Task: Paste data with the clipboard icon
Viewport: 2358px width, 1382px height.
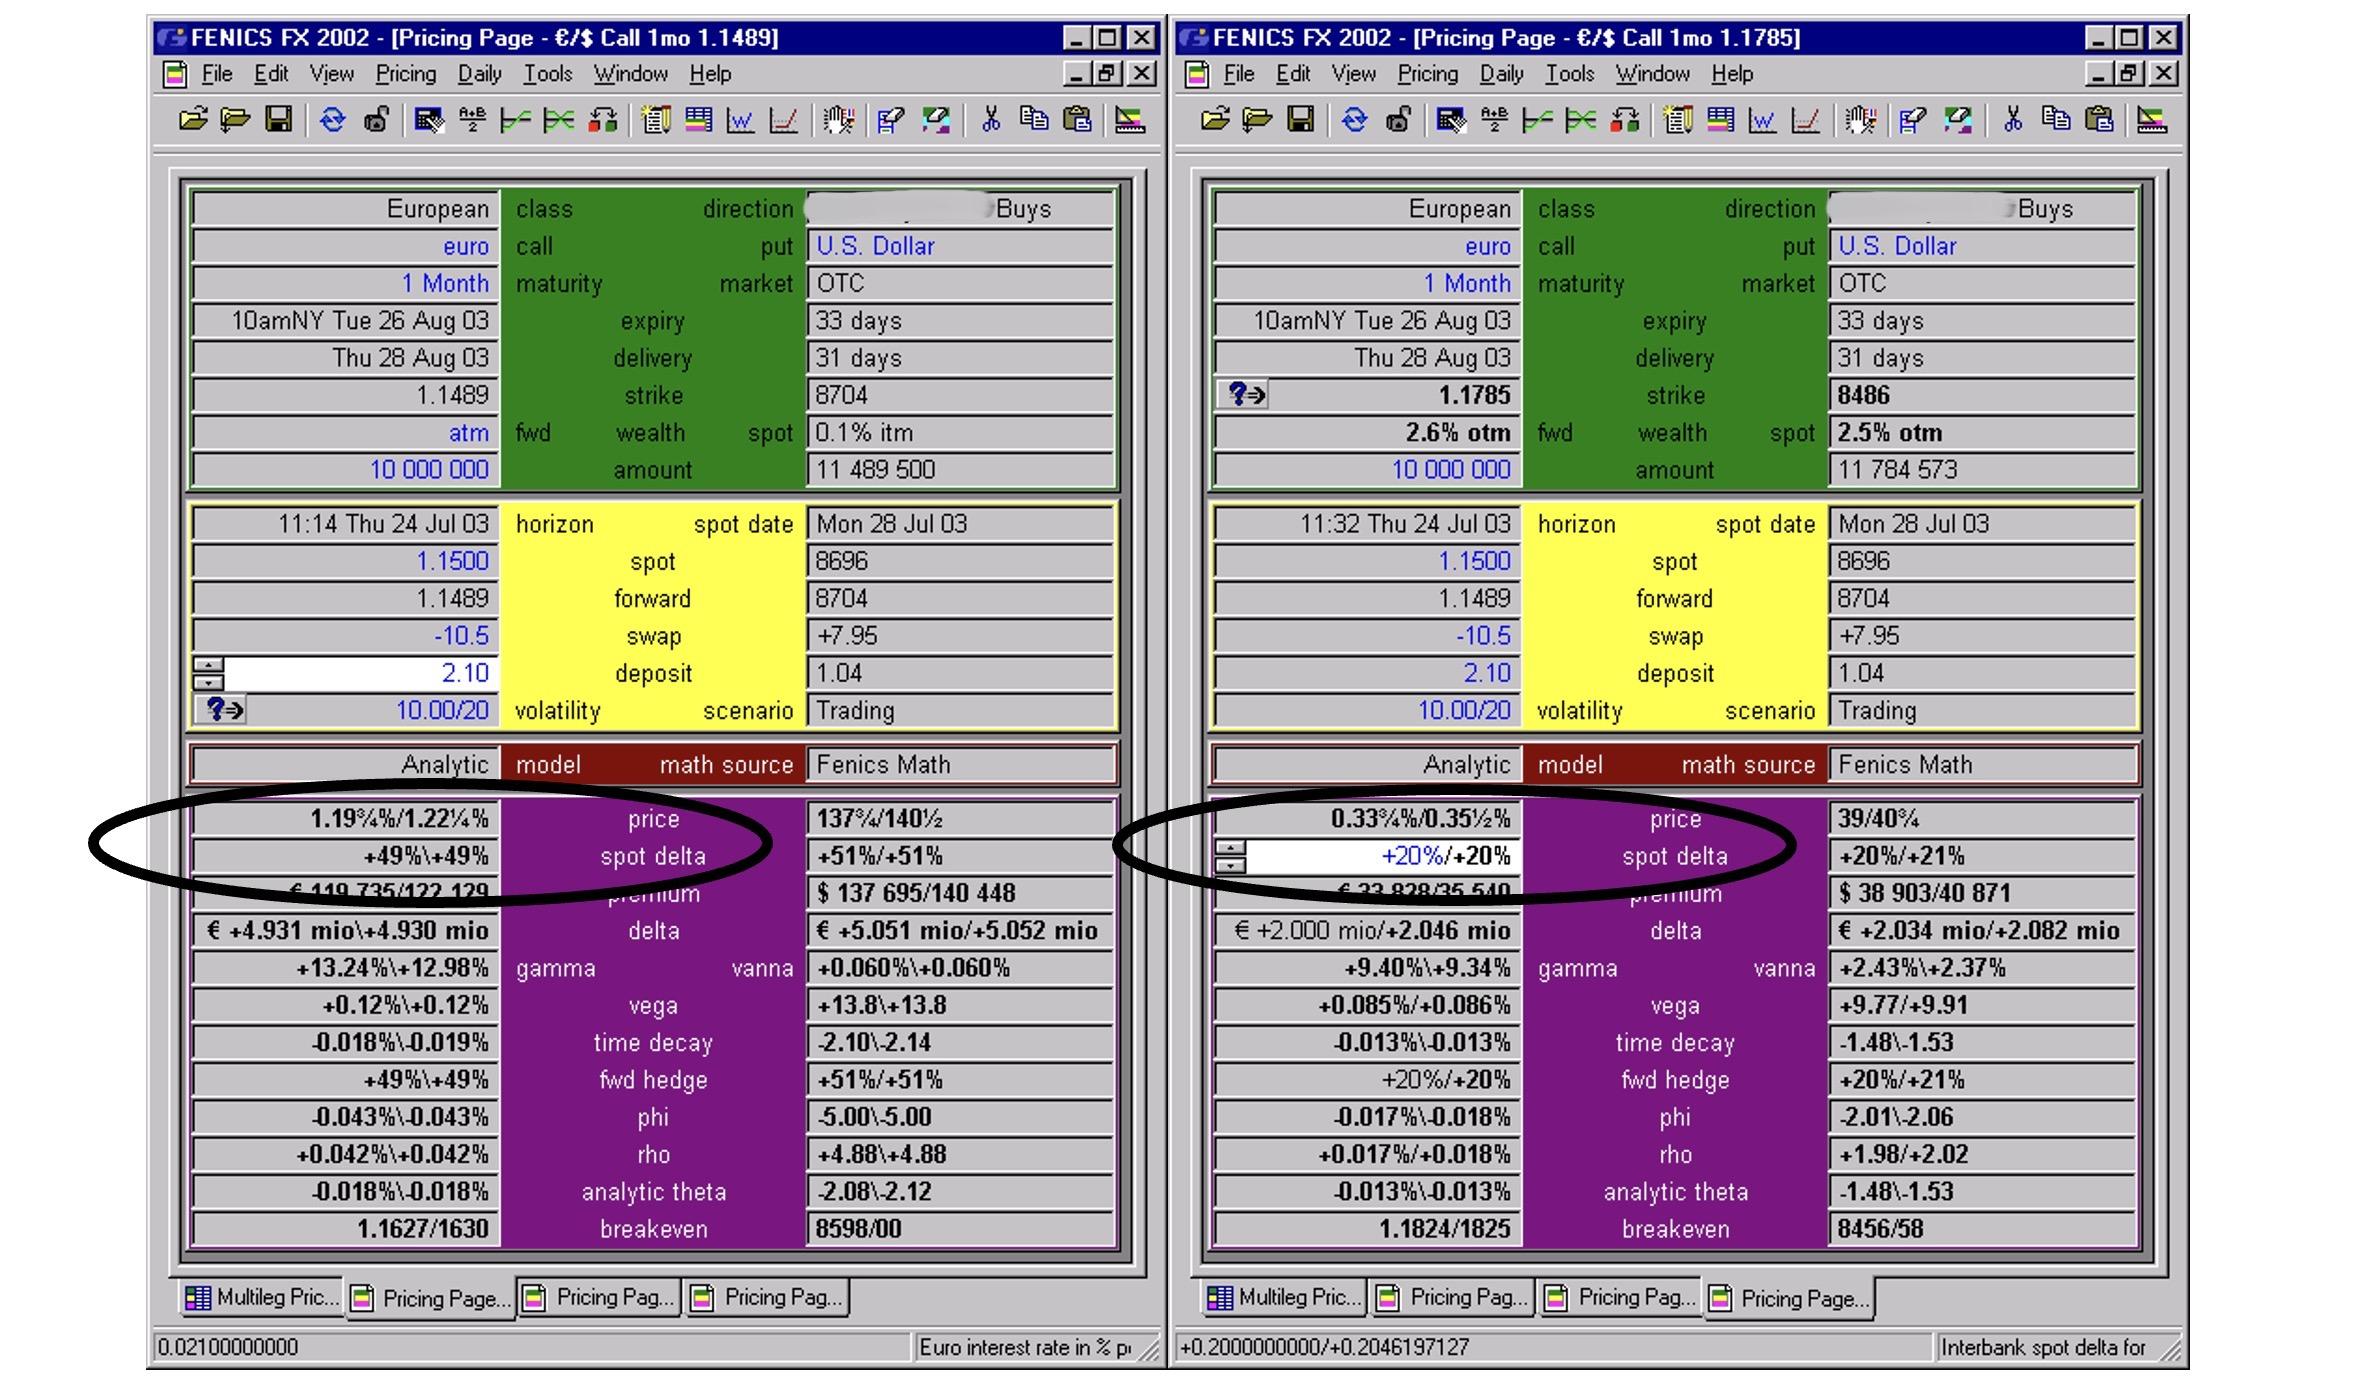Action: pos(1078,121)
